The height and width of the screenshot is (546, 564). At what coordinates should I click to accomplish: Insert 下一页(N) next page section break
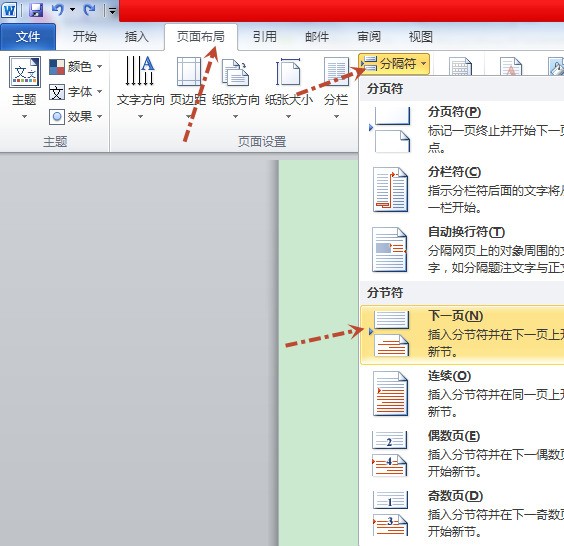(462, 335)
